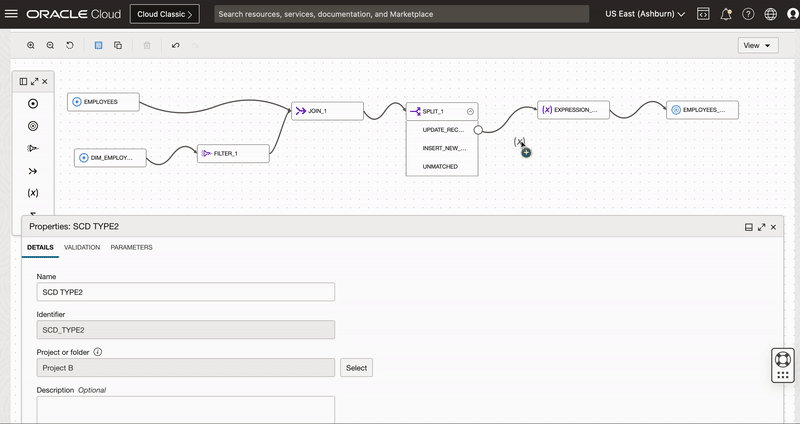Click the Select project button
This screenshot has height=424, width=800.
pyautogui.click(x=357, y=368)
